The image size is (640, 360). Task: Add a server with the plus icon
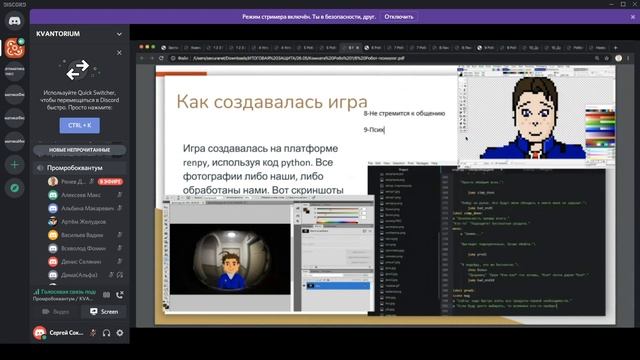pos(15,164)
